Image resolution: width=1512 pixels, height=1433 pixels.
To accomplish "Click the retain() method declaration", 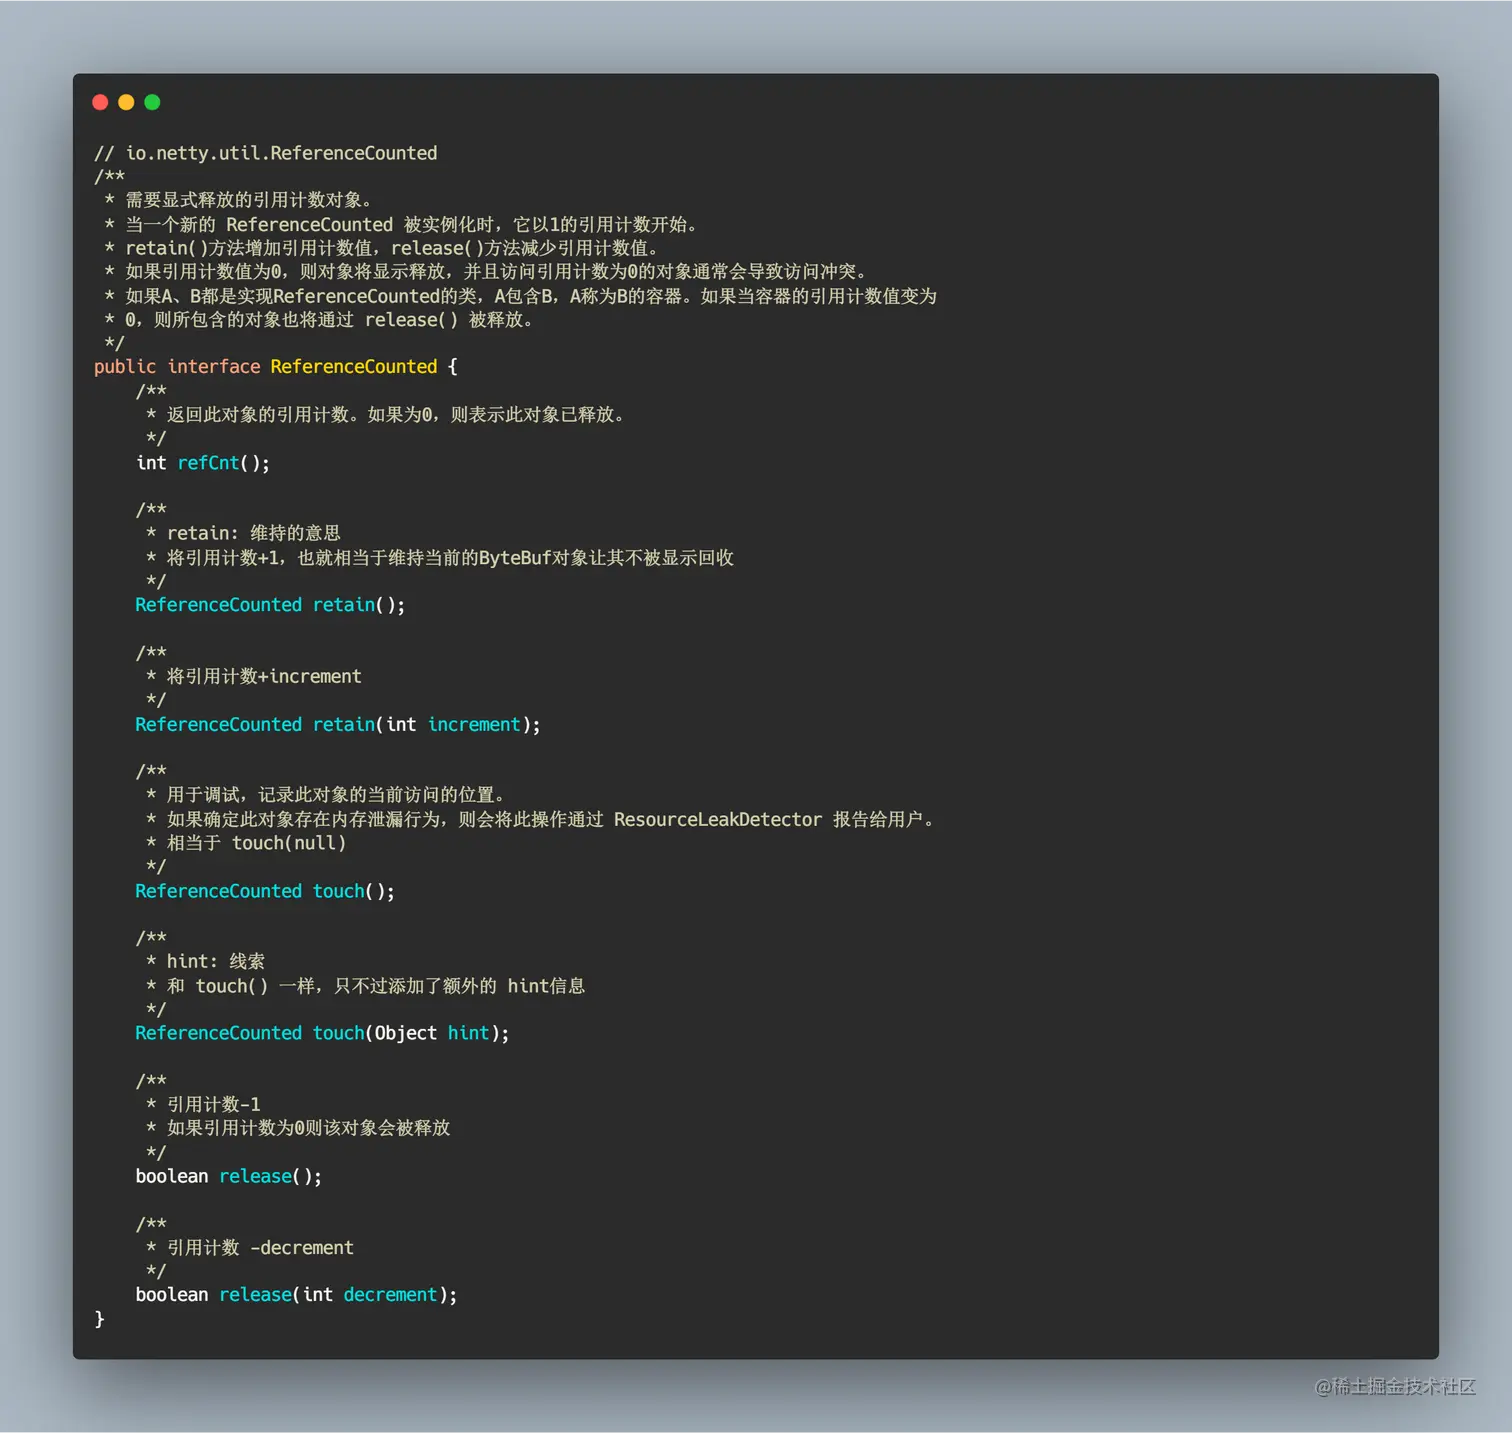I will tap(343, 604).
